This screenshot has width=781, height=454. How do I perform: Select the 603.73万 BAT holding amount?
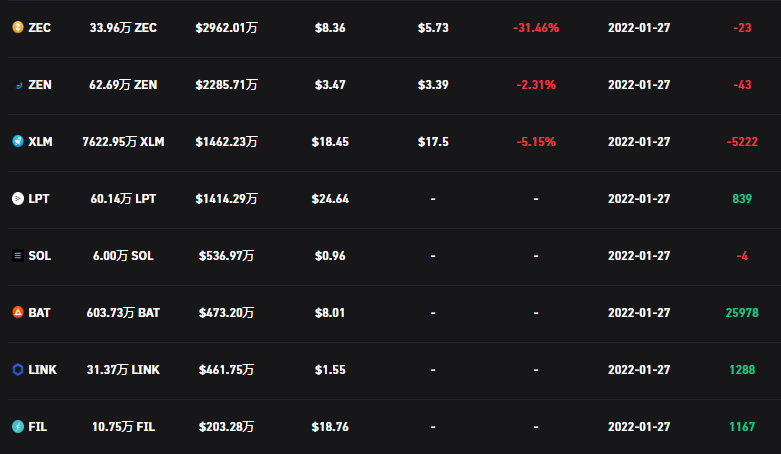pos(123,313)
